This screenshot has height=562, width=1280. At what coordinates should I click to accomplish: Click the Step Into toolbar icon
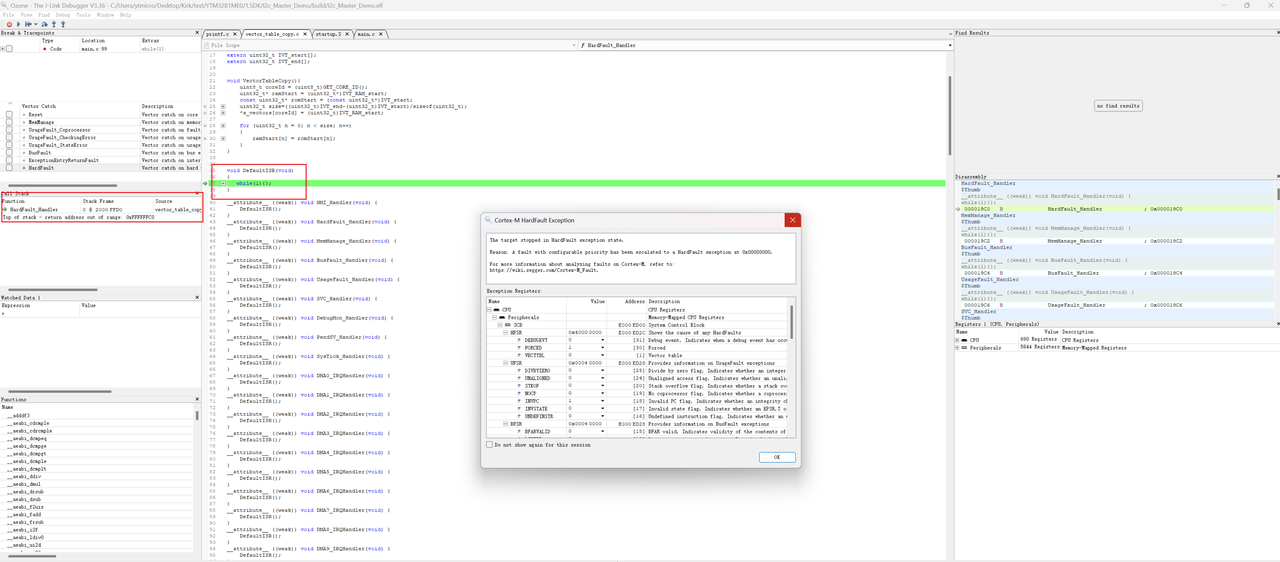(44, 24)
